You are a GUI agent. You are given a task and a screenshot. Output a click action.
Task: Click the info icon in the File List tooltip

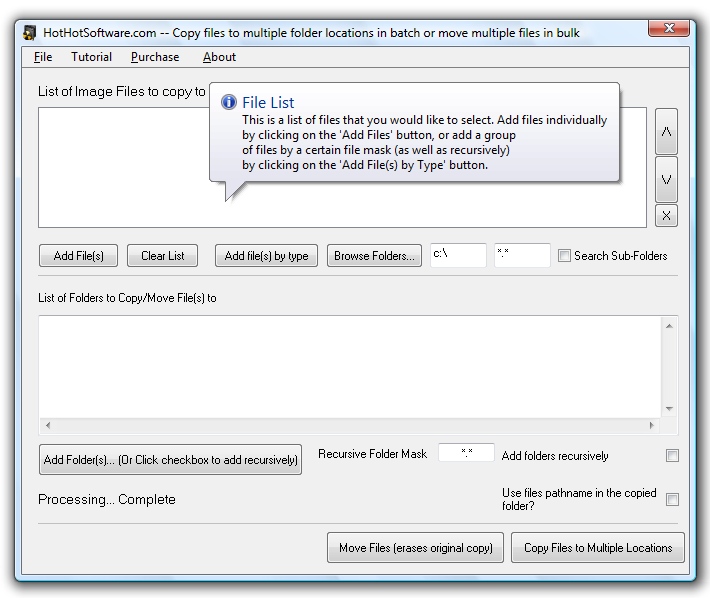tap(229, 102)
